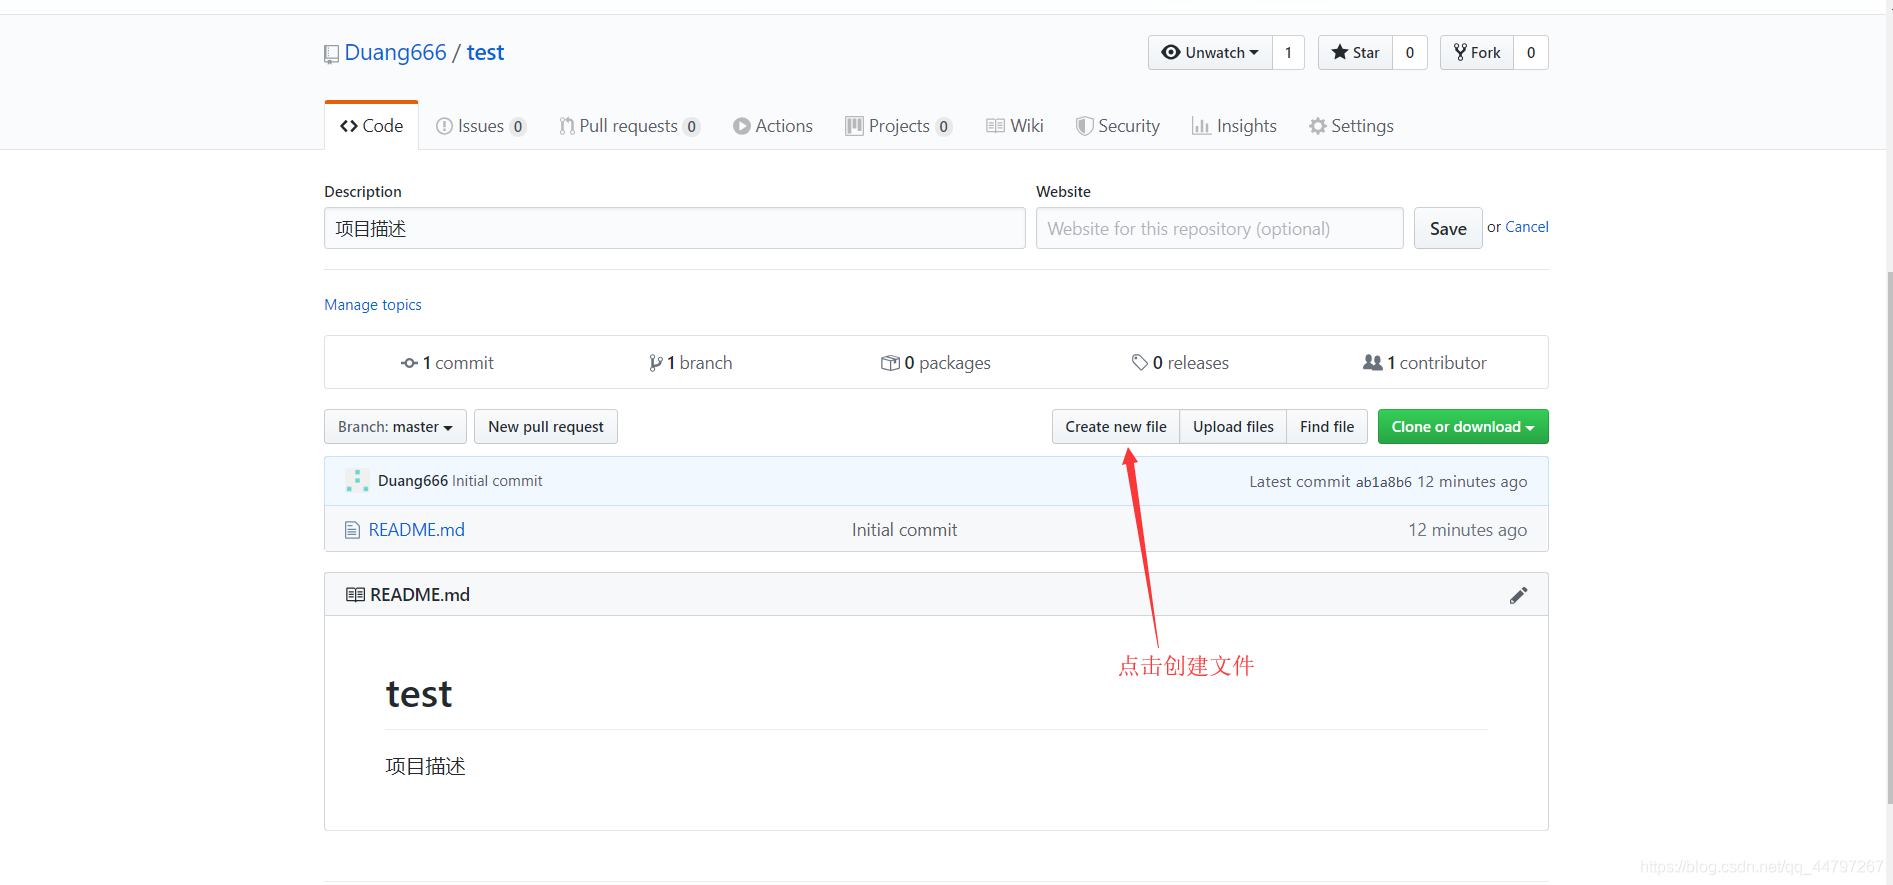Click Initial commit text beside Duang666

pos(497,481)
